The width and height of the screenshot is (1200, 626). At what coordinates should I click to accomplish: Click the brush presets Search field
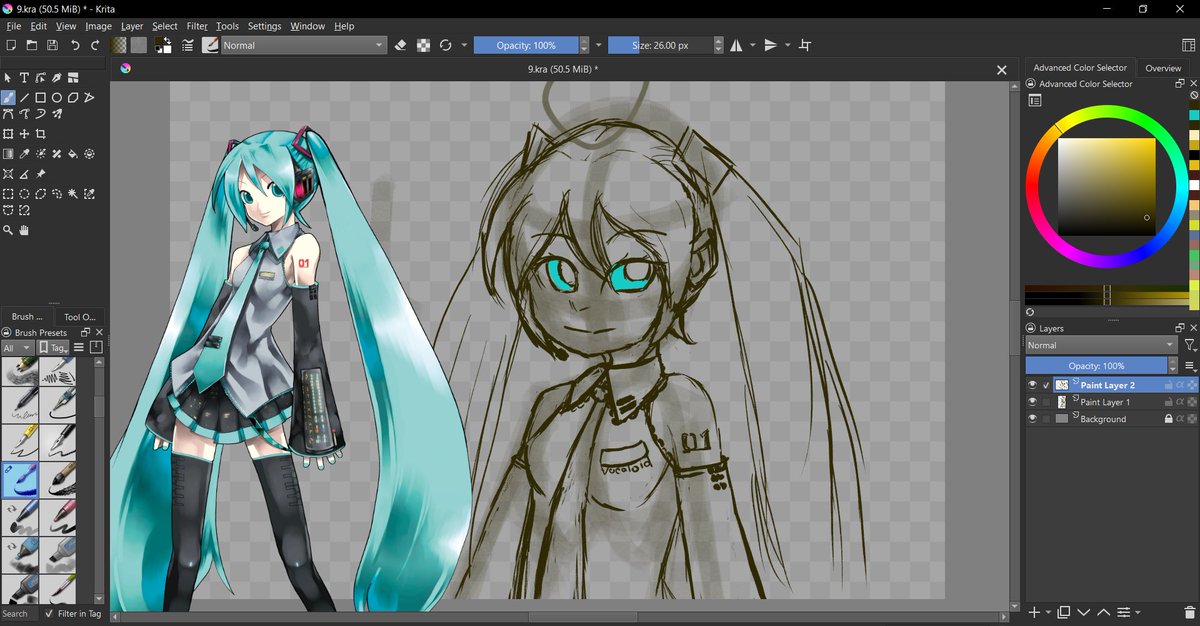coord(19,614)
